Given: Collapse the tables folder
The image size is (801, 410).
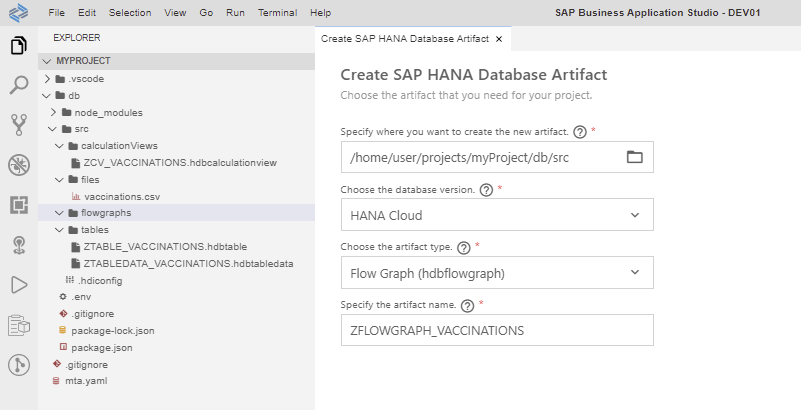Looking at the screenshot, I should coord(60,230).
